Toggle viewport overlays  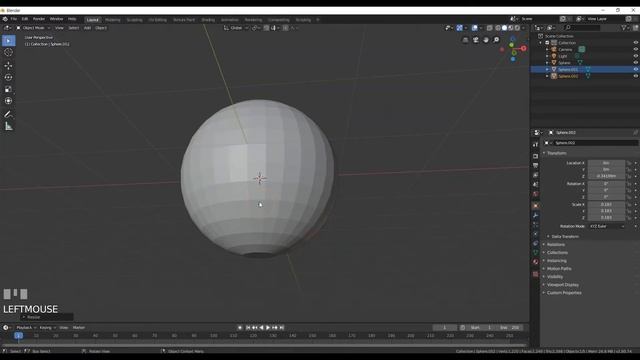474,28
